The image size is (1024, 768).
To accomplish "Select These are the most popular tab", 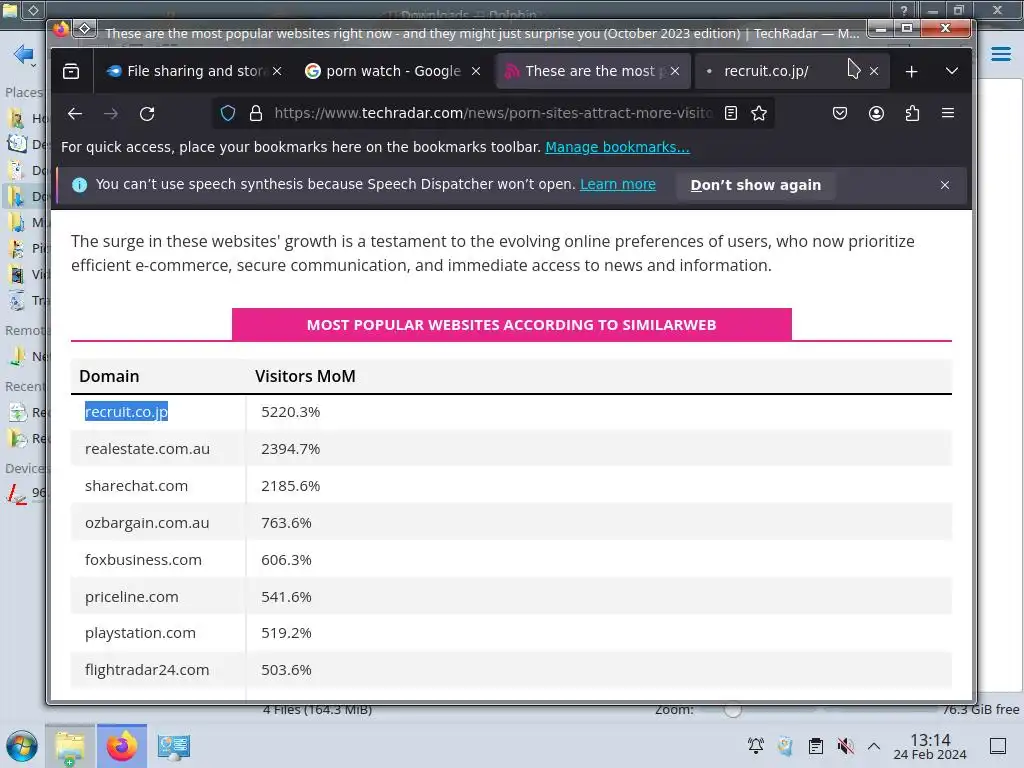I will tap(593, 71).
